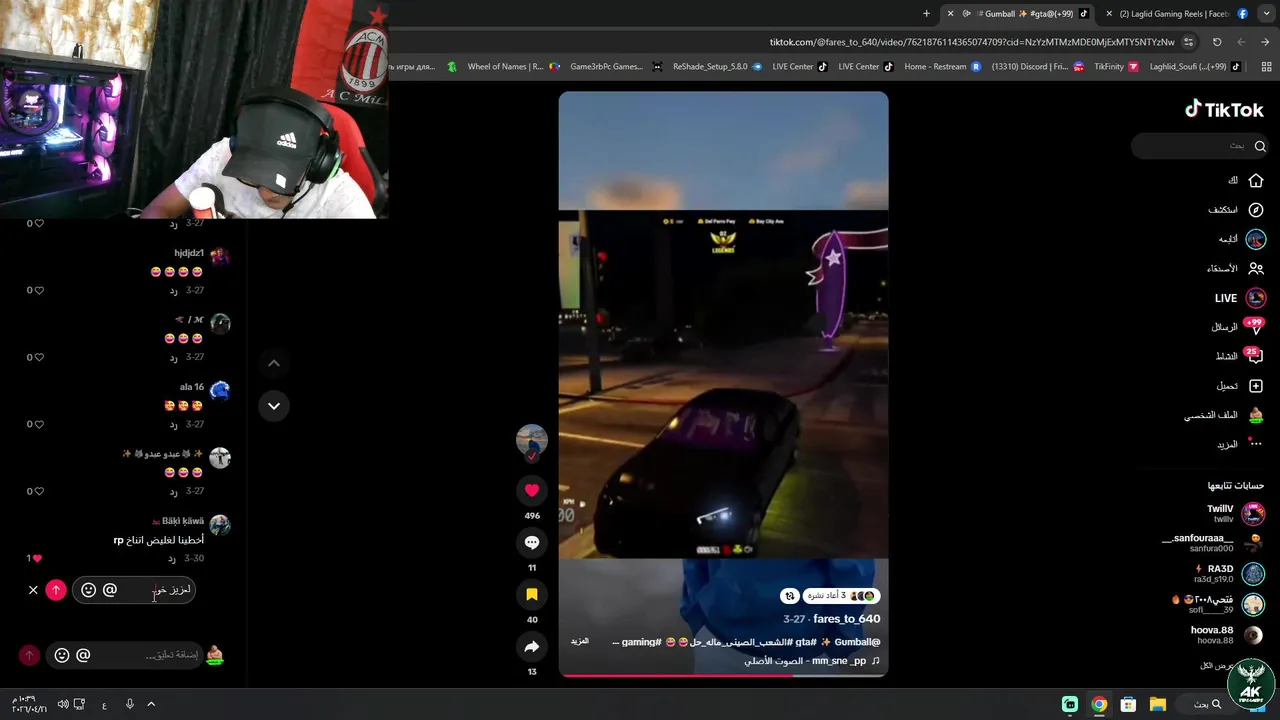Screen dimensions: 1280x720
Task: Open the Profile entry in the sidebar
Action: click(x=1224, y=415)
